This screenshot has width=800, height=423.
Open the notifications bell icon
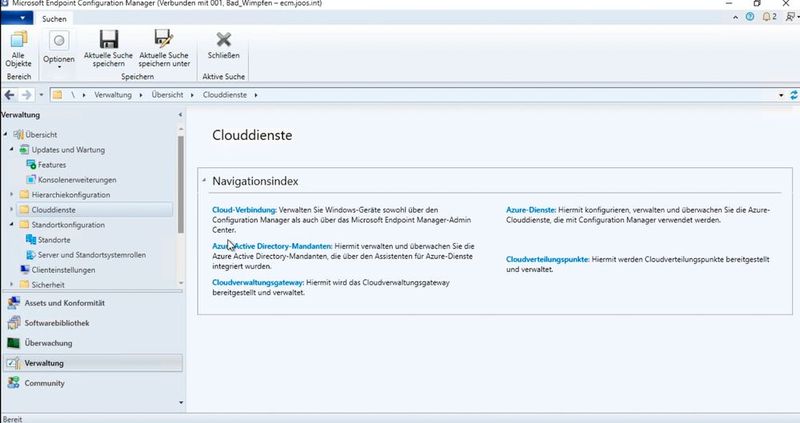pyautogui.click(x=766, y=17)
